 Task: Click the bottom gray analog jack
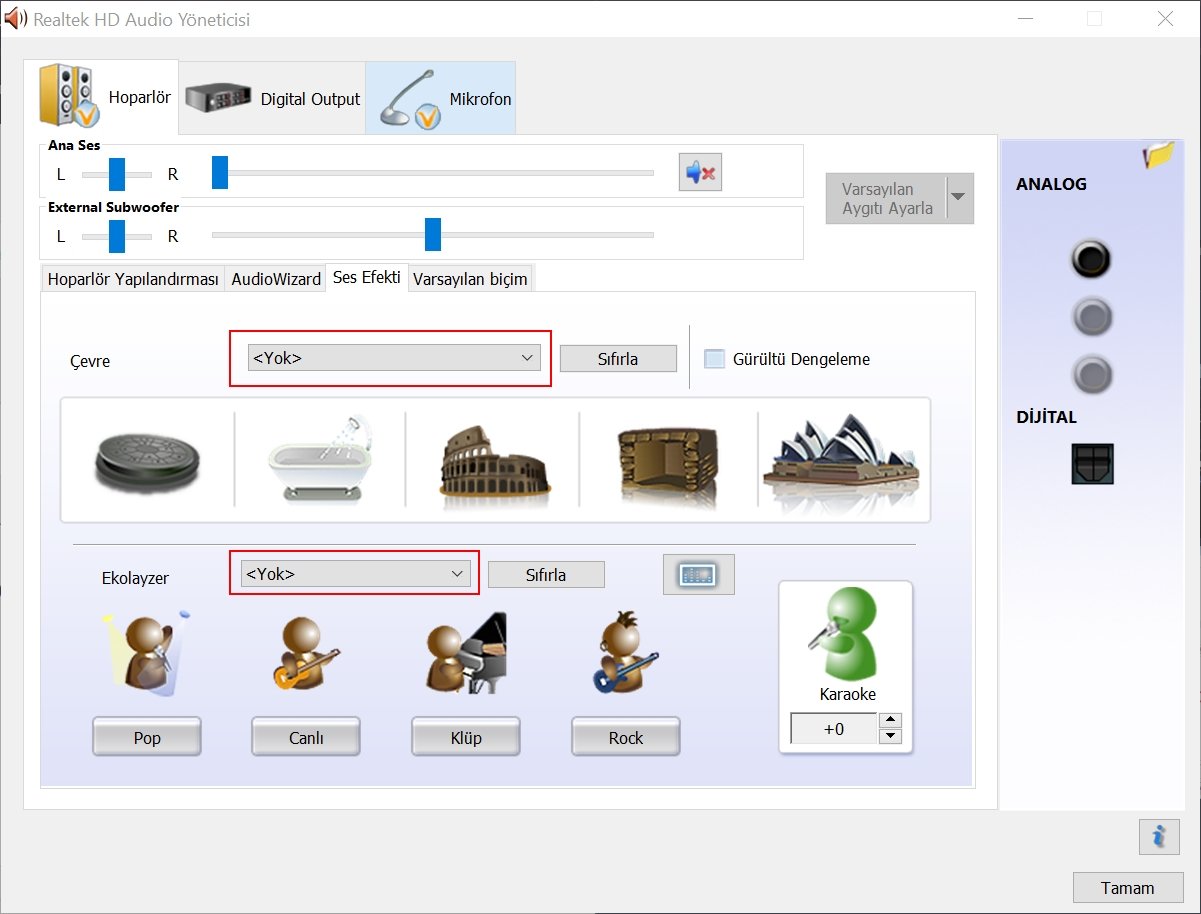[1091, 376]
